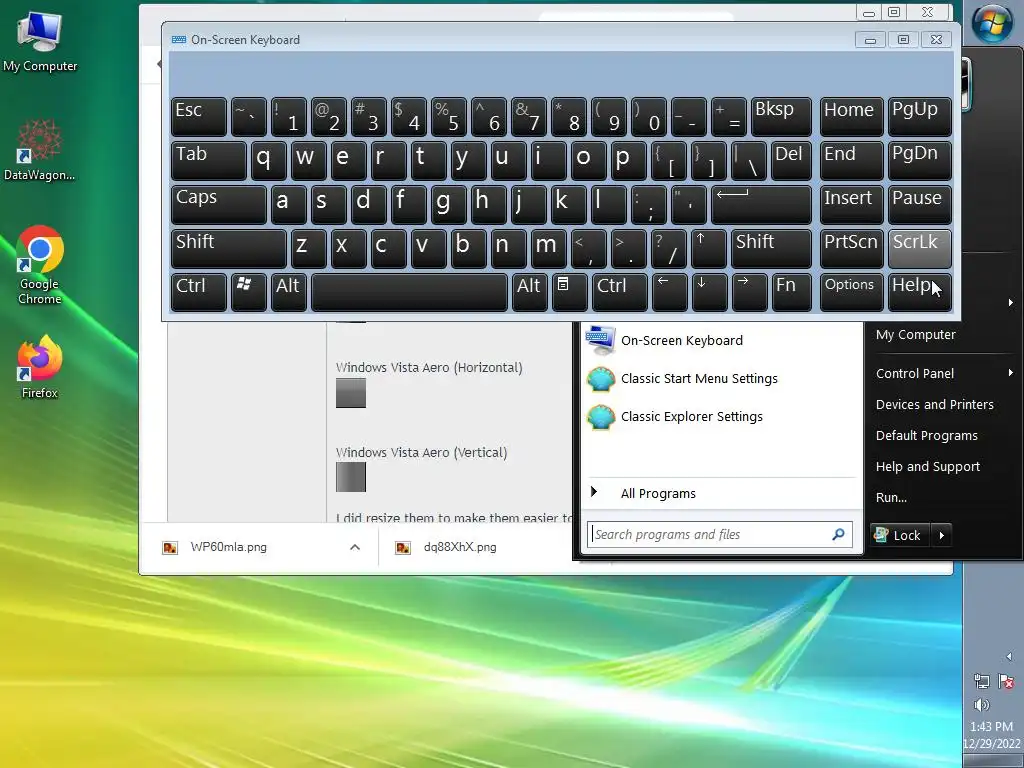Expand Control Panel submenu arrow

click(x=1010, y=373)
